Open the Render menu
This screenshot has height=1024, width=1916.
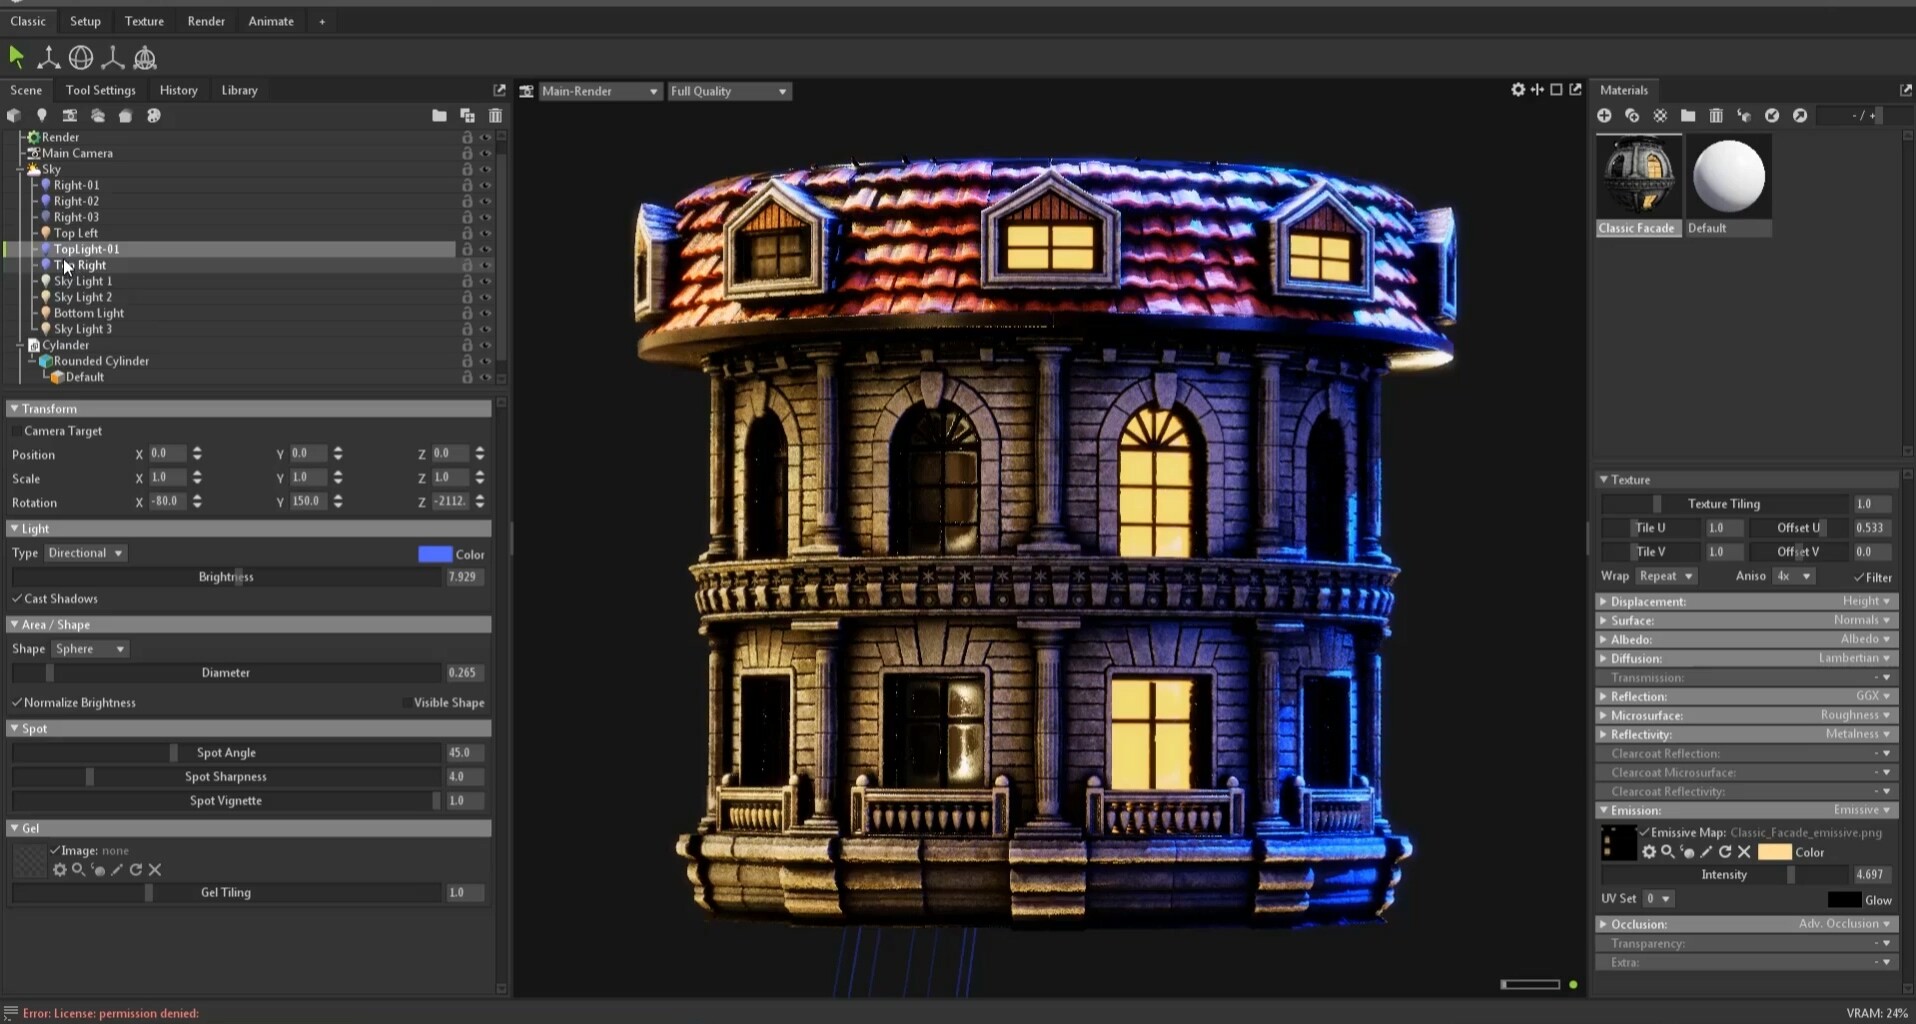point(206,21)
